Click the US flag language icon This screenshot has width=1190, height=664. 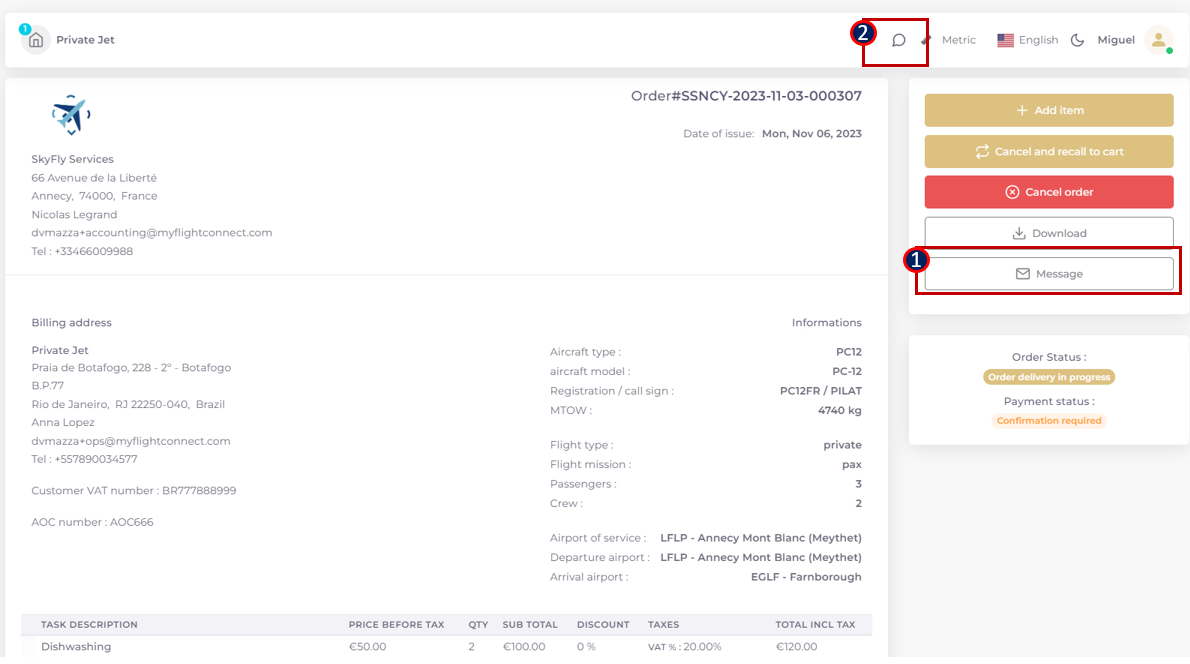click(x=1005, y=41)
